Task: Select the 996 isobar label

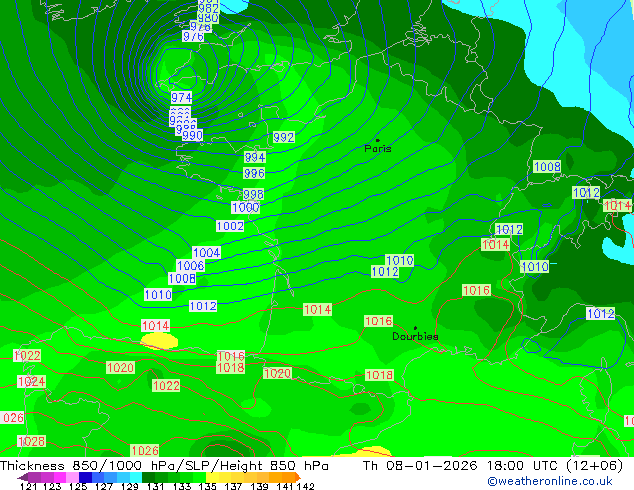Action: (254, 173)
